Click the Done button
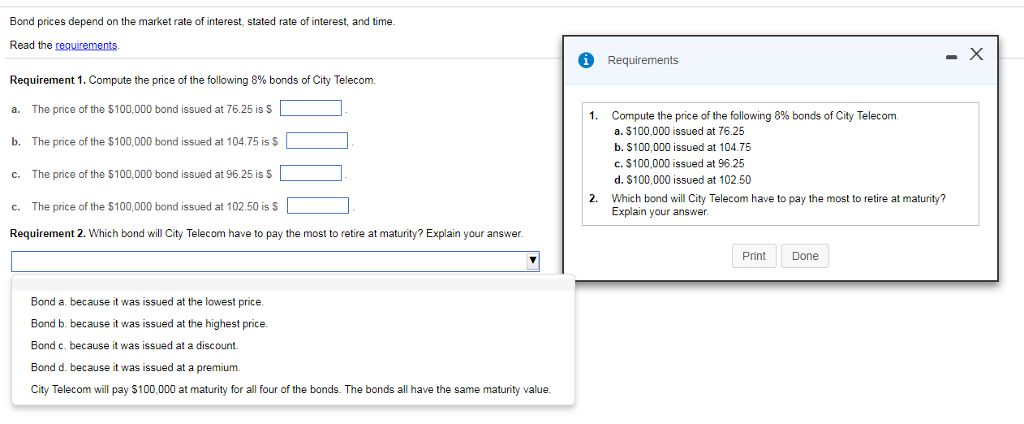 click(x=805, y=256)
